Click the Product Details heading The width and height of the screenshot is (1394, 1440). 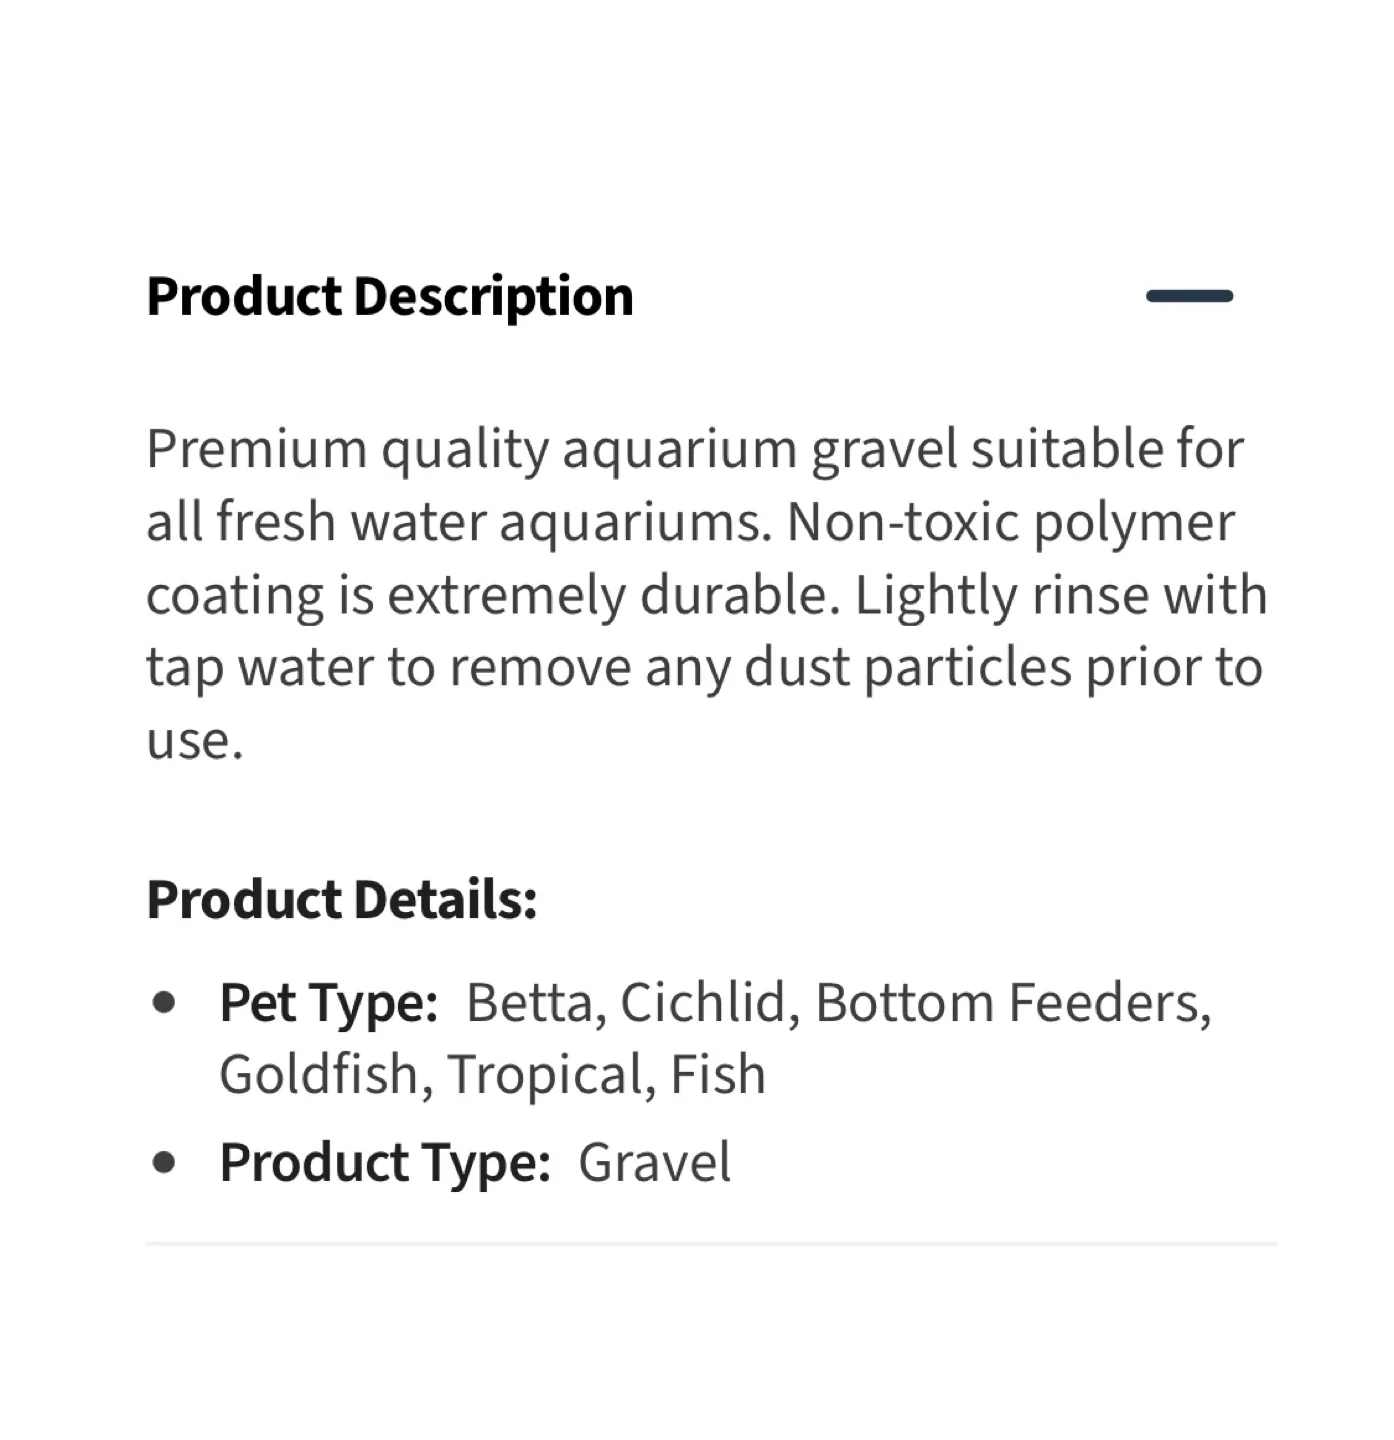(x=342, y=900)
